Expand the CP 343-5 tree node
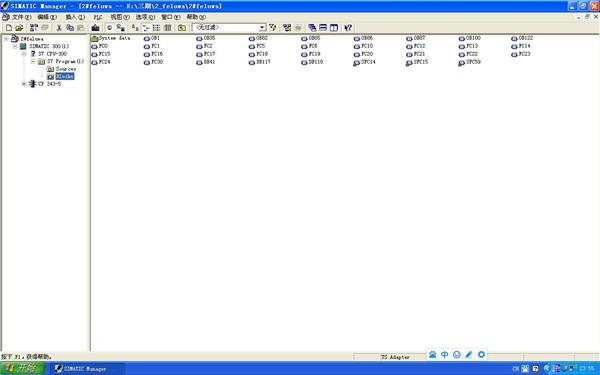 click(x=24, y=84)
